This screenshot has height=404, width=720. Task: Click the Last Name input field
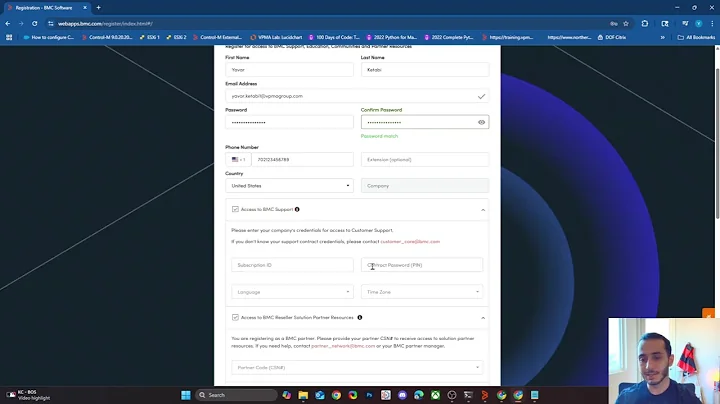[x=425, y=70]
